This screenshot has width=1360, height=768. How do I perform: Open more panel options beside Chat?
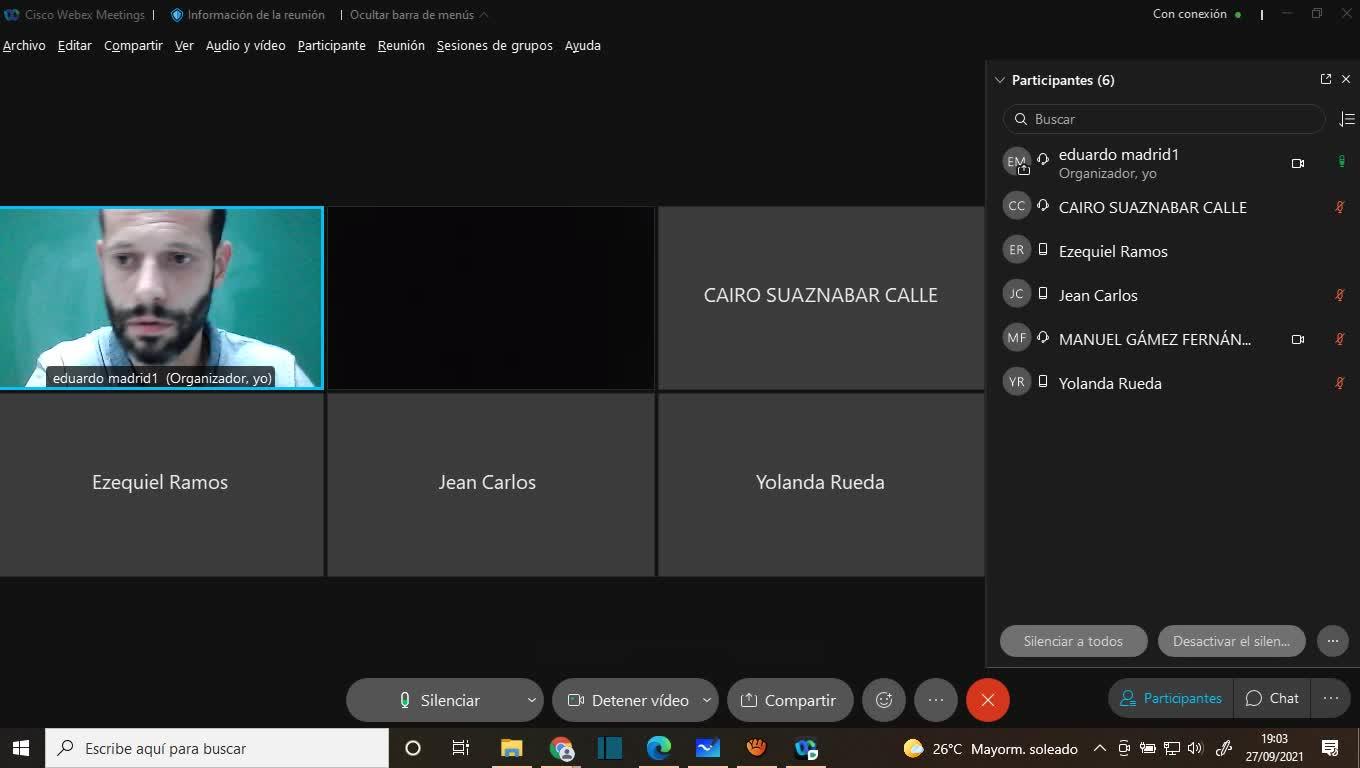pos(1331,698)
